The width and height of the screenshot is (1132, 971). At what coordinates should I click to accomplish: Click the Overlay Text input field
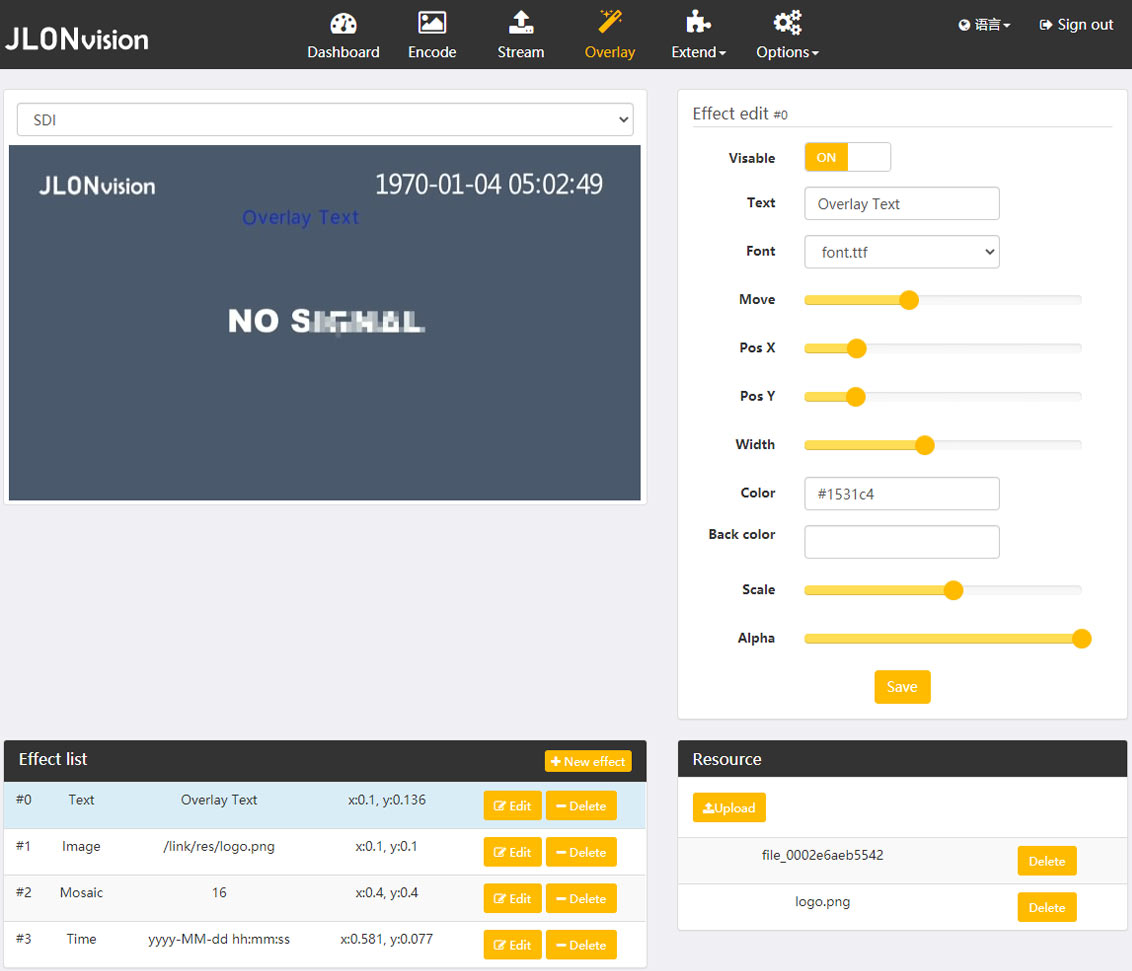[x=902, y=204]
